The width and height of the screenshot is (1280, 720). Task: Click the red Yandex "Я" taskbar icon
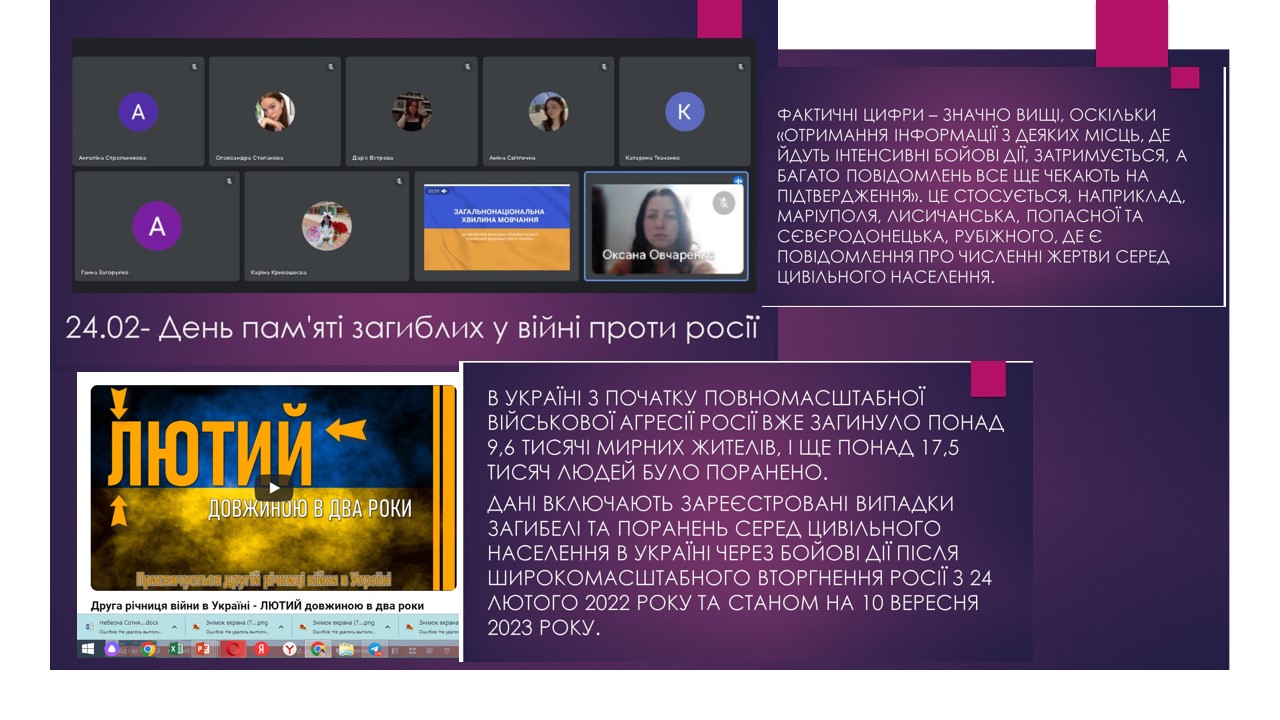coord(261,649)
